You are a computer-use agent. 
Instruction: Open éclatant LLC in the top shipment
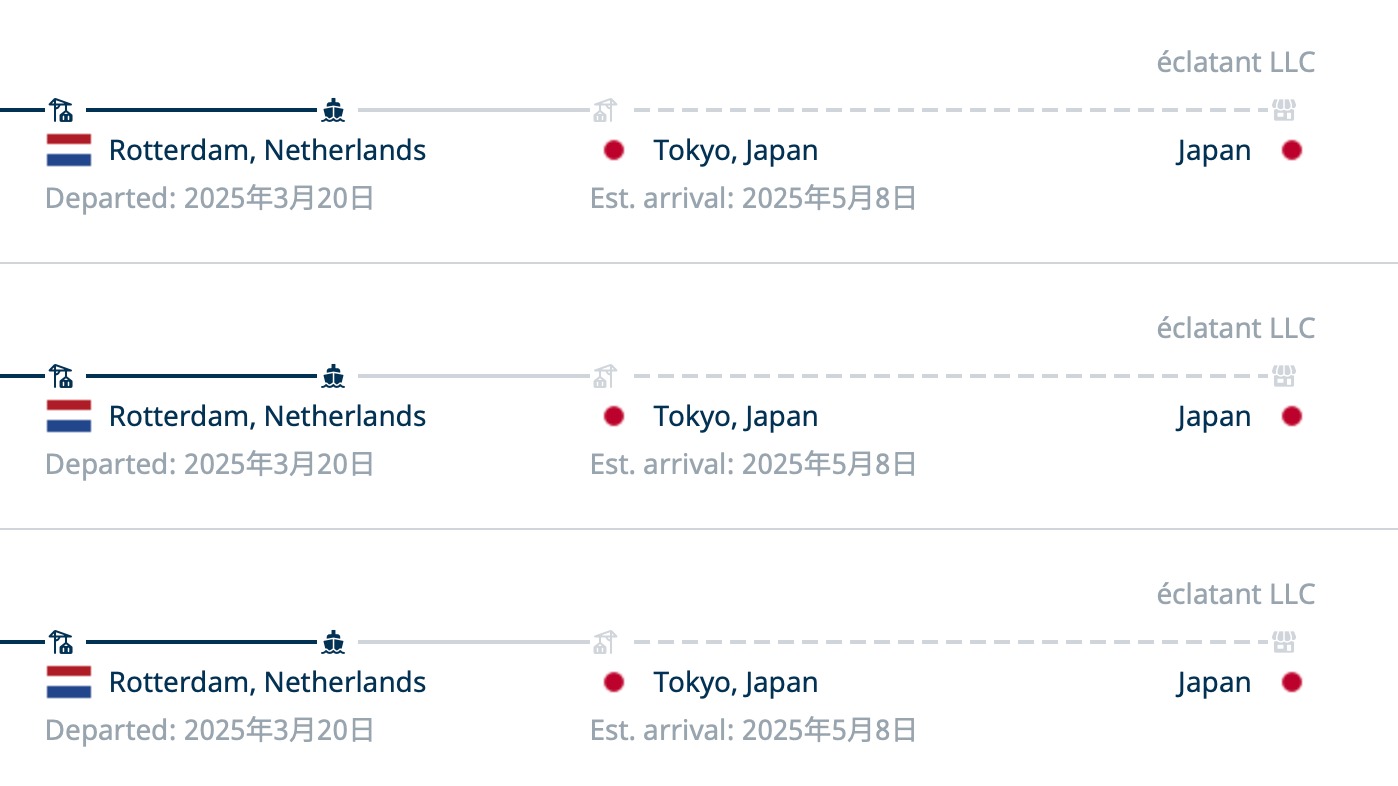[1236, 62]
